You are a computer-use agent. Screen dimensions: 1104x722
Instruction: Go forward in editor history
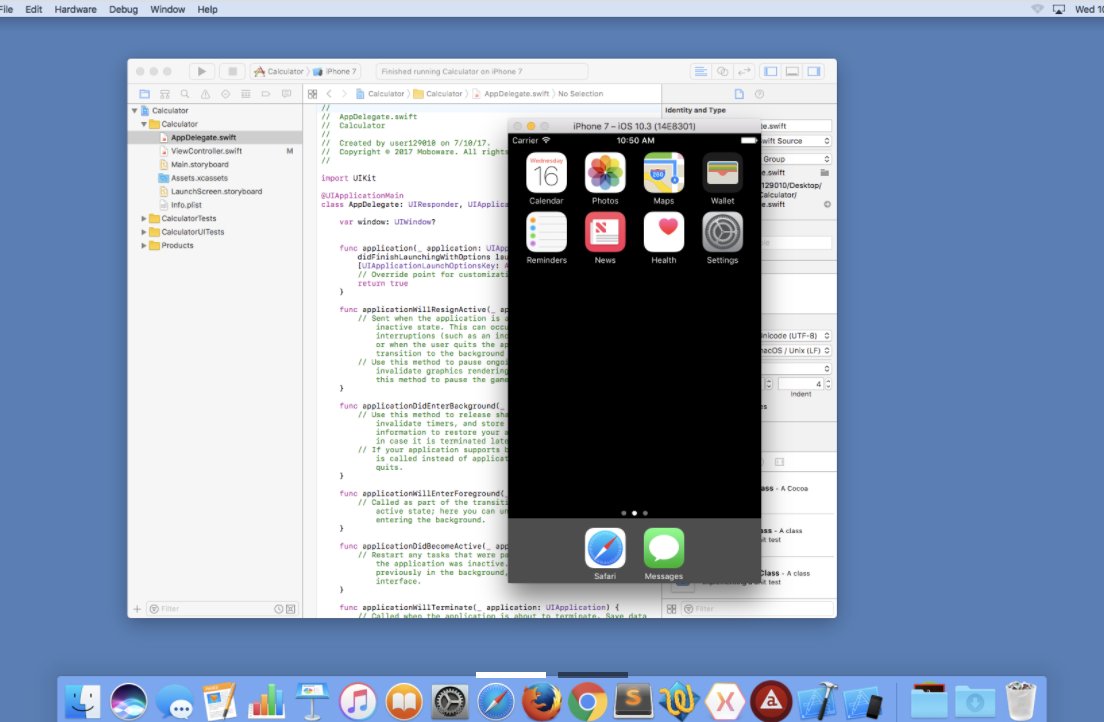(x=344, y=94)
